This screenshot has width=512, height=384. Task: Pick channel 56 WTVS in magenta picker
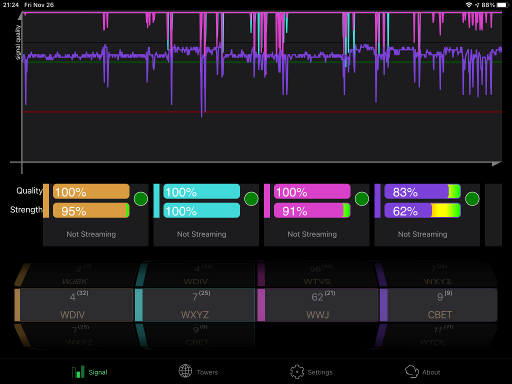pyautogui.click(x=317, y=275)
